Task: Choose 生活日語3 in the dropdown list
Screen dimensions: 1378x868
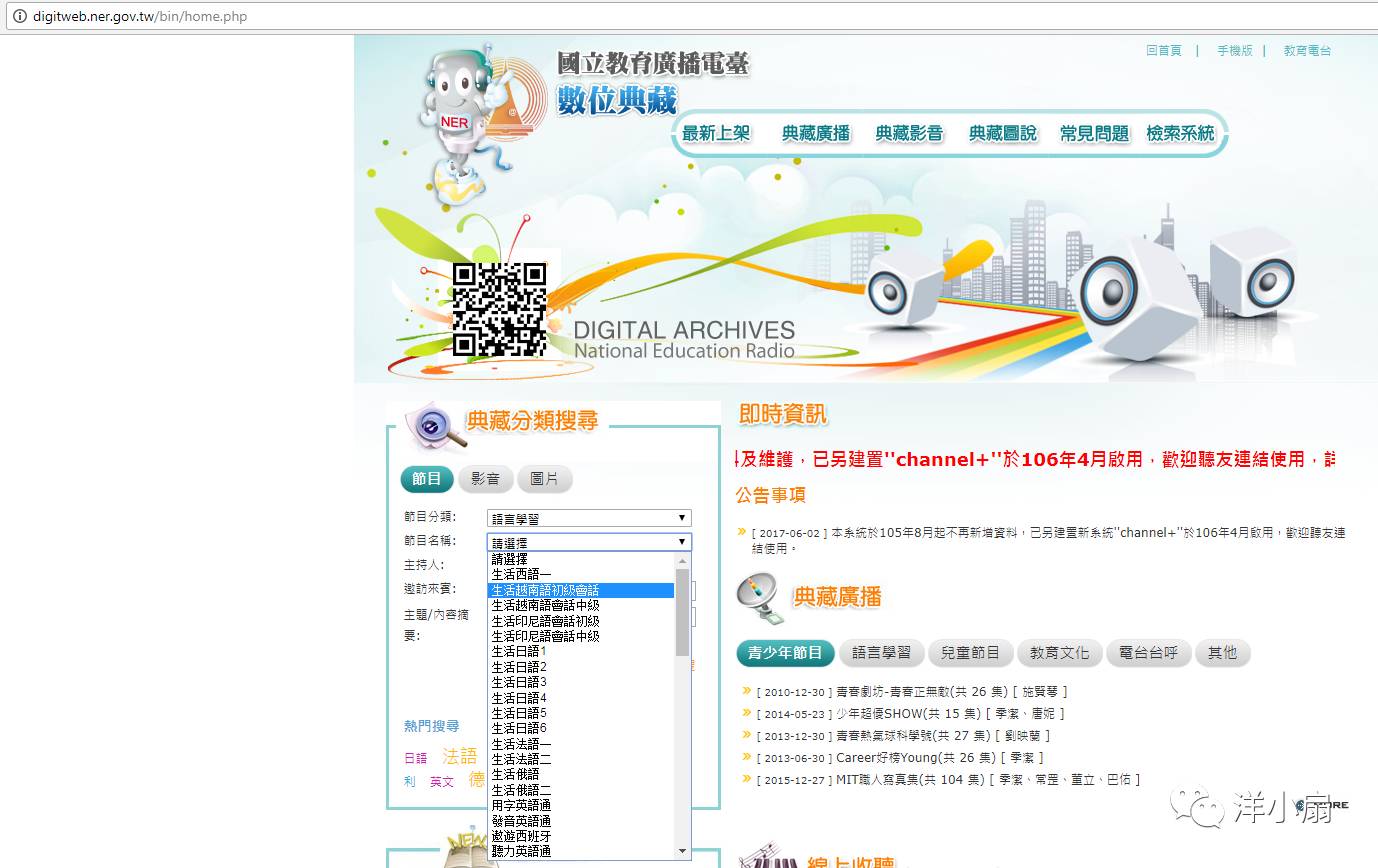Action: 582,682
